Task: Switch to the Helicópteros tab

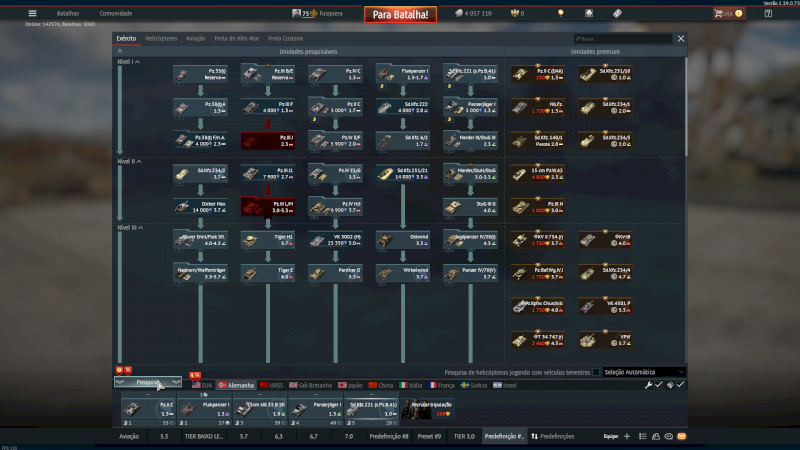Action: [161, 38]
